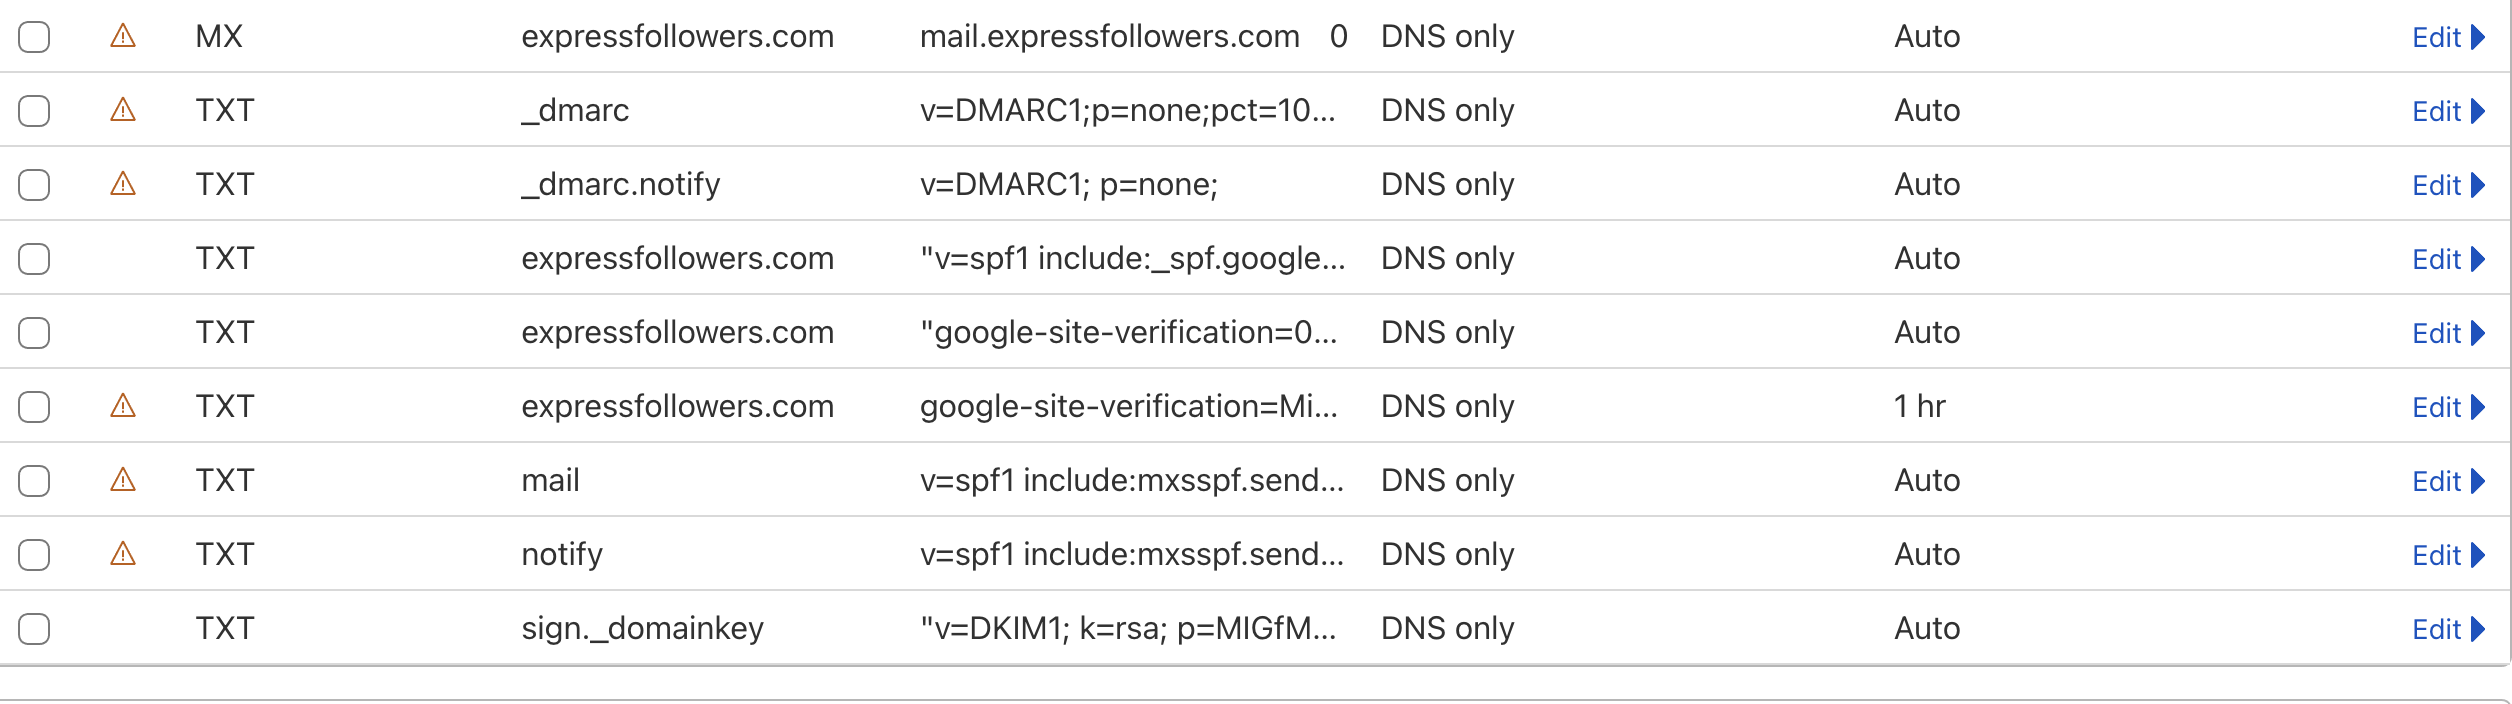This screenshot has height=704, width=2512.
Task: Click the 1 hr TTL value
Action: pos(1919,407)
